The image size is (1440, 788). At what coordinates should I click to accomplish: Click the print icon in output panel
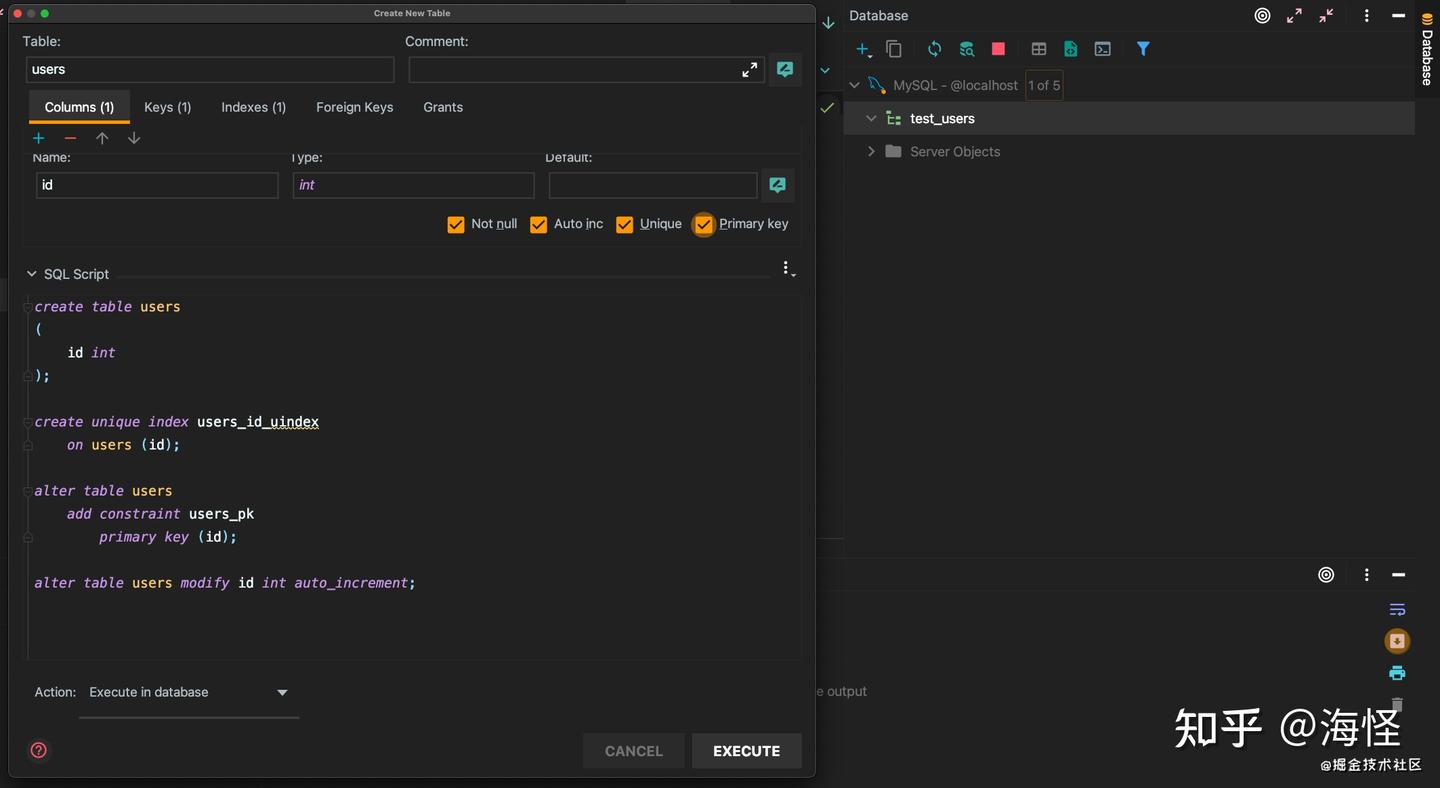coord(1397,673)
